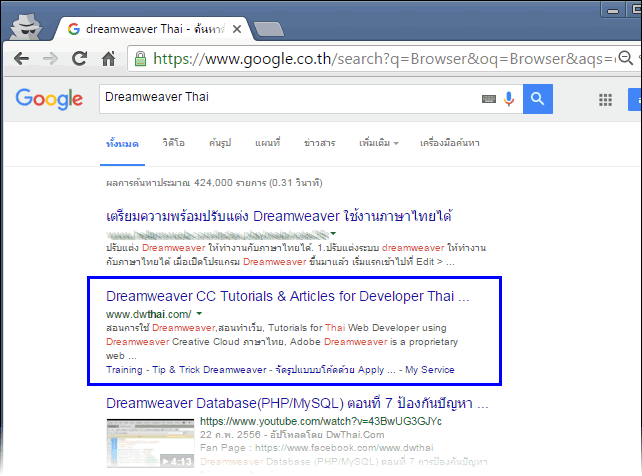Image resolution: width=642 pixels, height=476 pixels.
Task: Start voice search with microphone icon
Action: coord(509,99)
